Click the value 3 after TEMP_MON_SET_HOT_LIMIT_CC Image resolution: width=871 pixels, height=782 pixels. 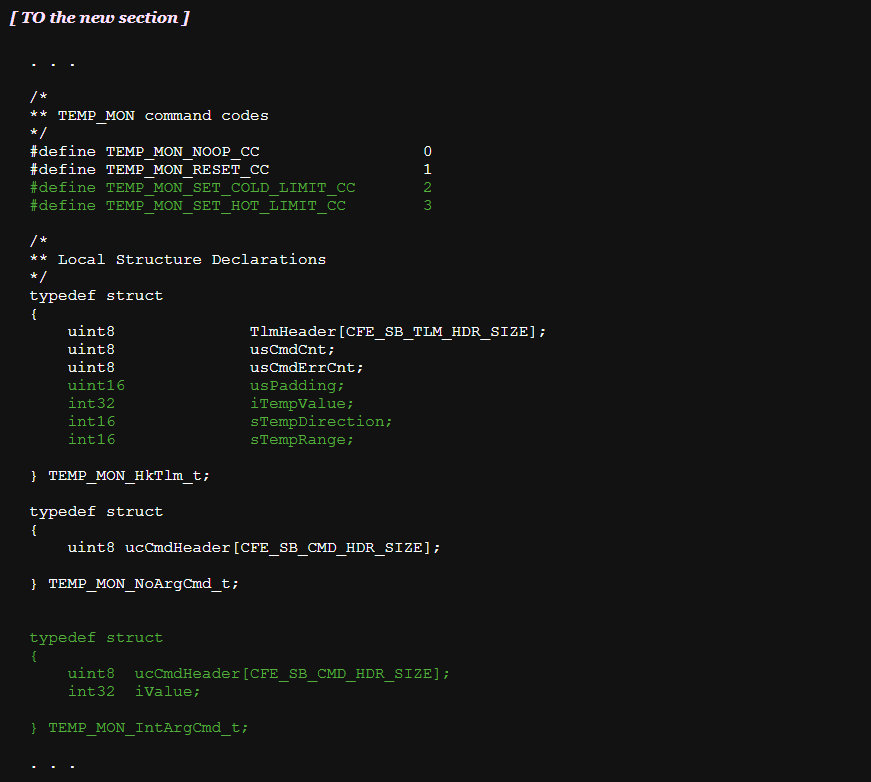(x=427, y=205)
